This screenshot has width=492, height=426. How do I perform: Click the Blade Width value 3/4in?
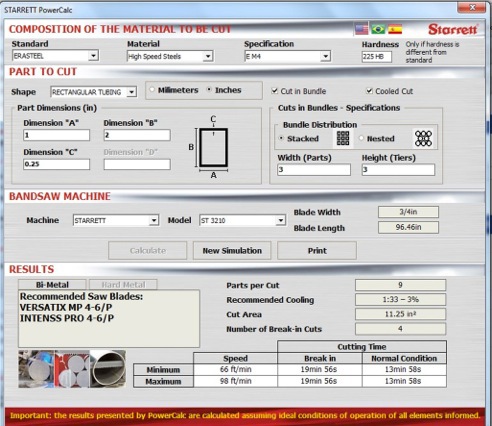click(408, 212)
